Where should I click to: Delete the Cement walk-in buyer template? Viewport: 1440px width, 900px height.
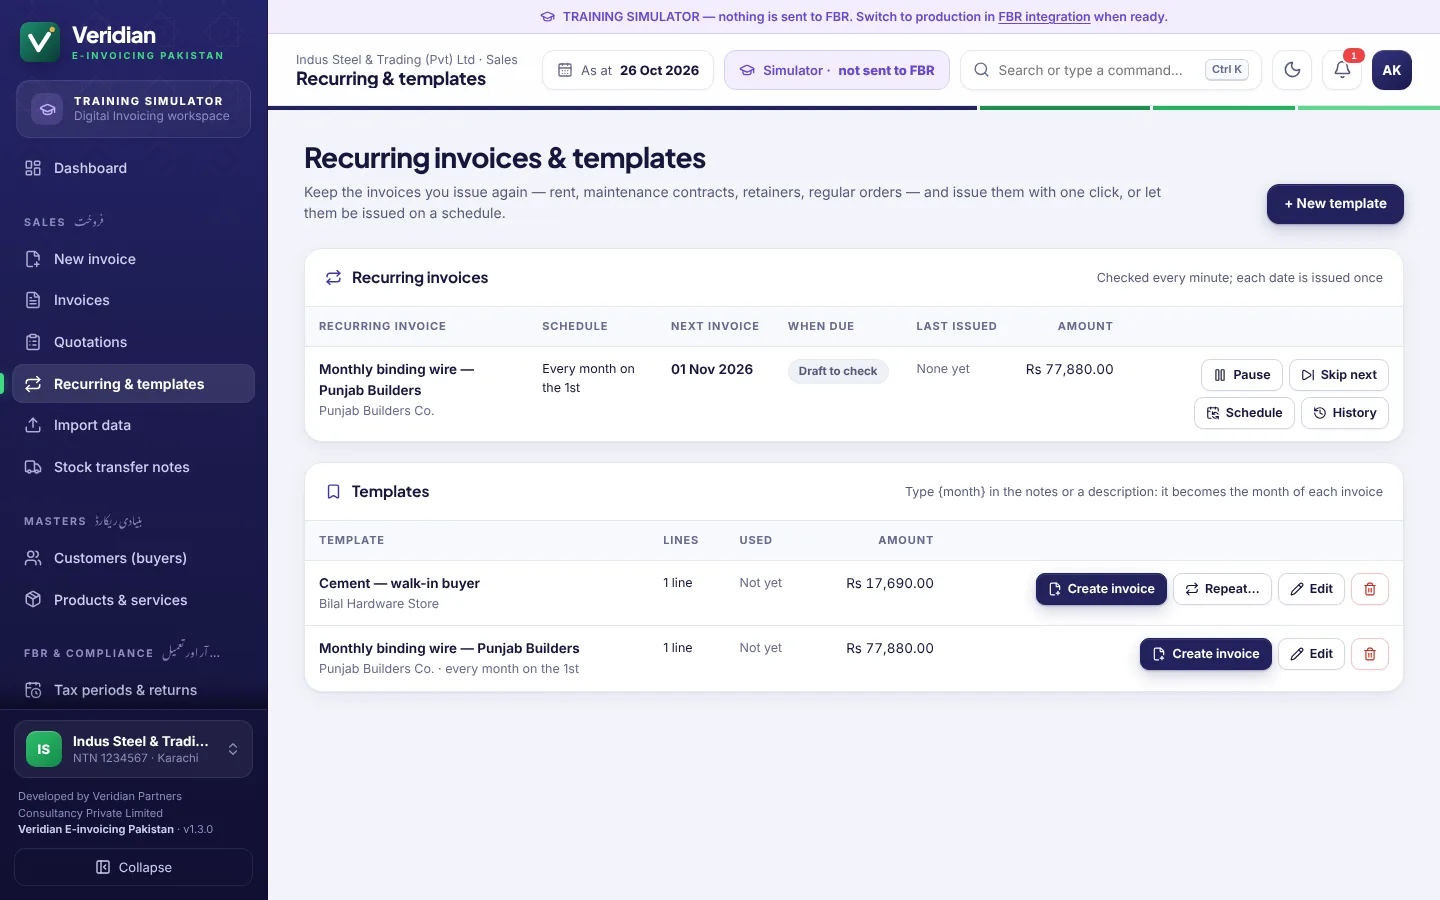click(1370, 589)
